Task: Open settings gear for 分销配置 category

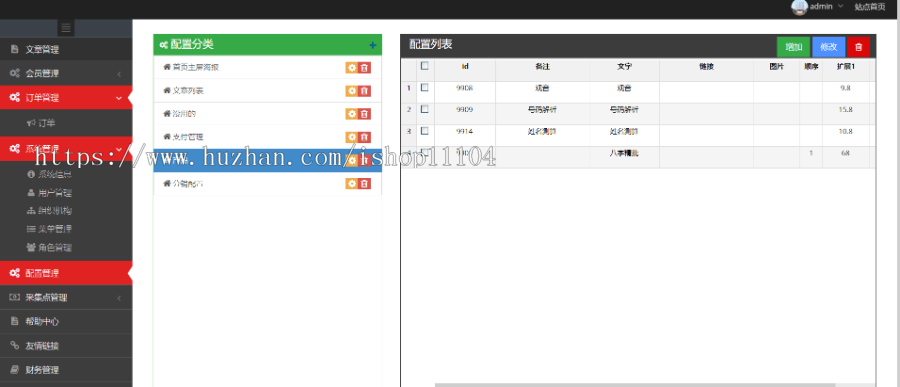Action: [351, 184]
